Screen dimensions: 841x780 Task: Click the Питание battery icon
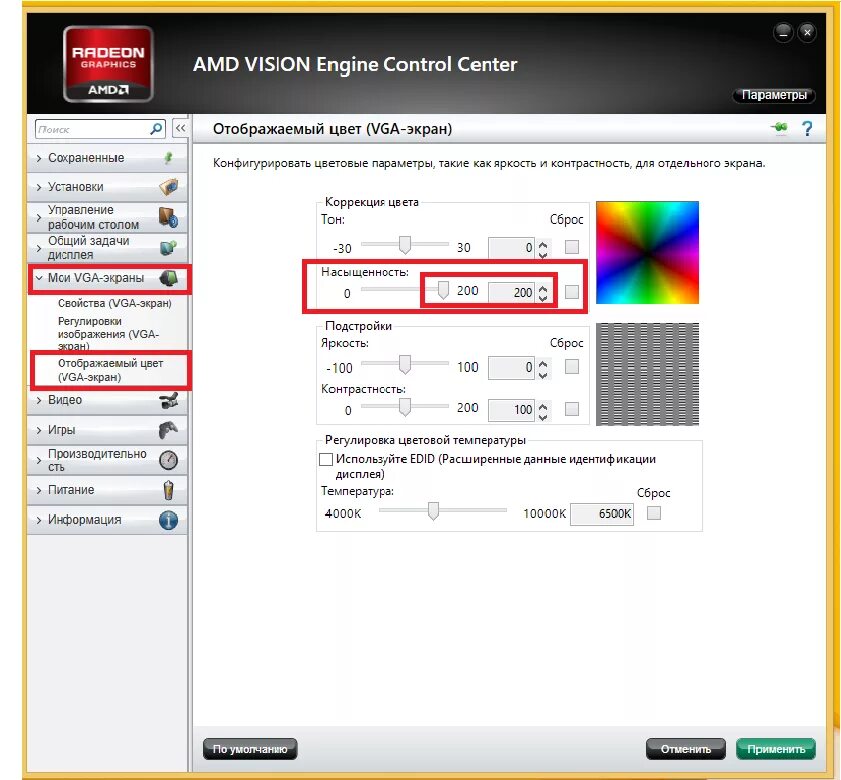click(x=168, y=490)
